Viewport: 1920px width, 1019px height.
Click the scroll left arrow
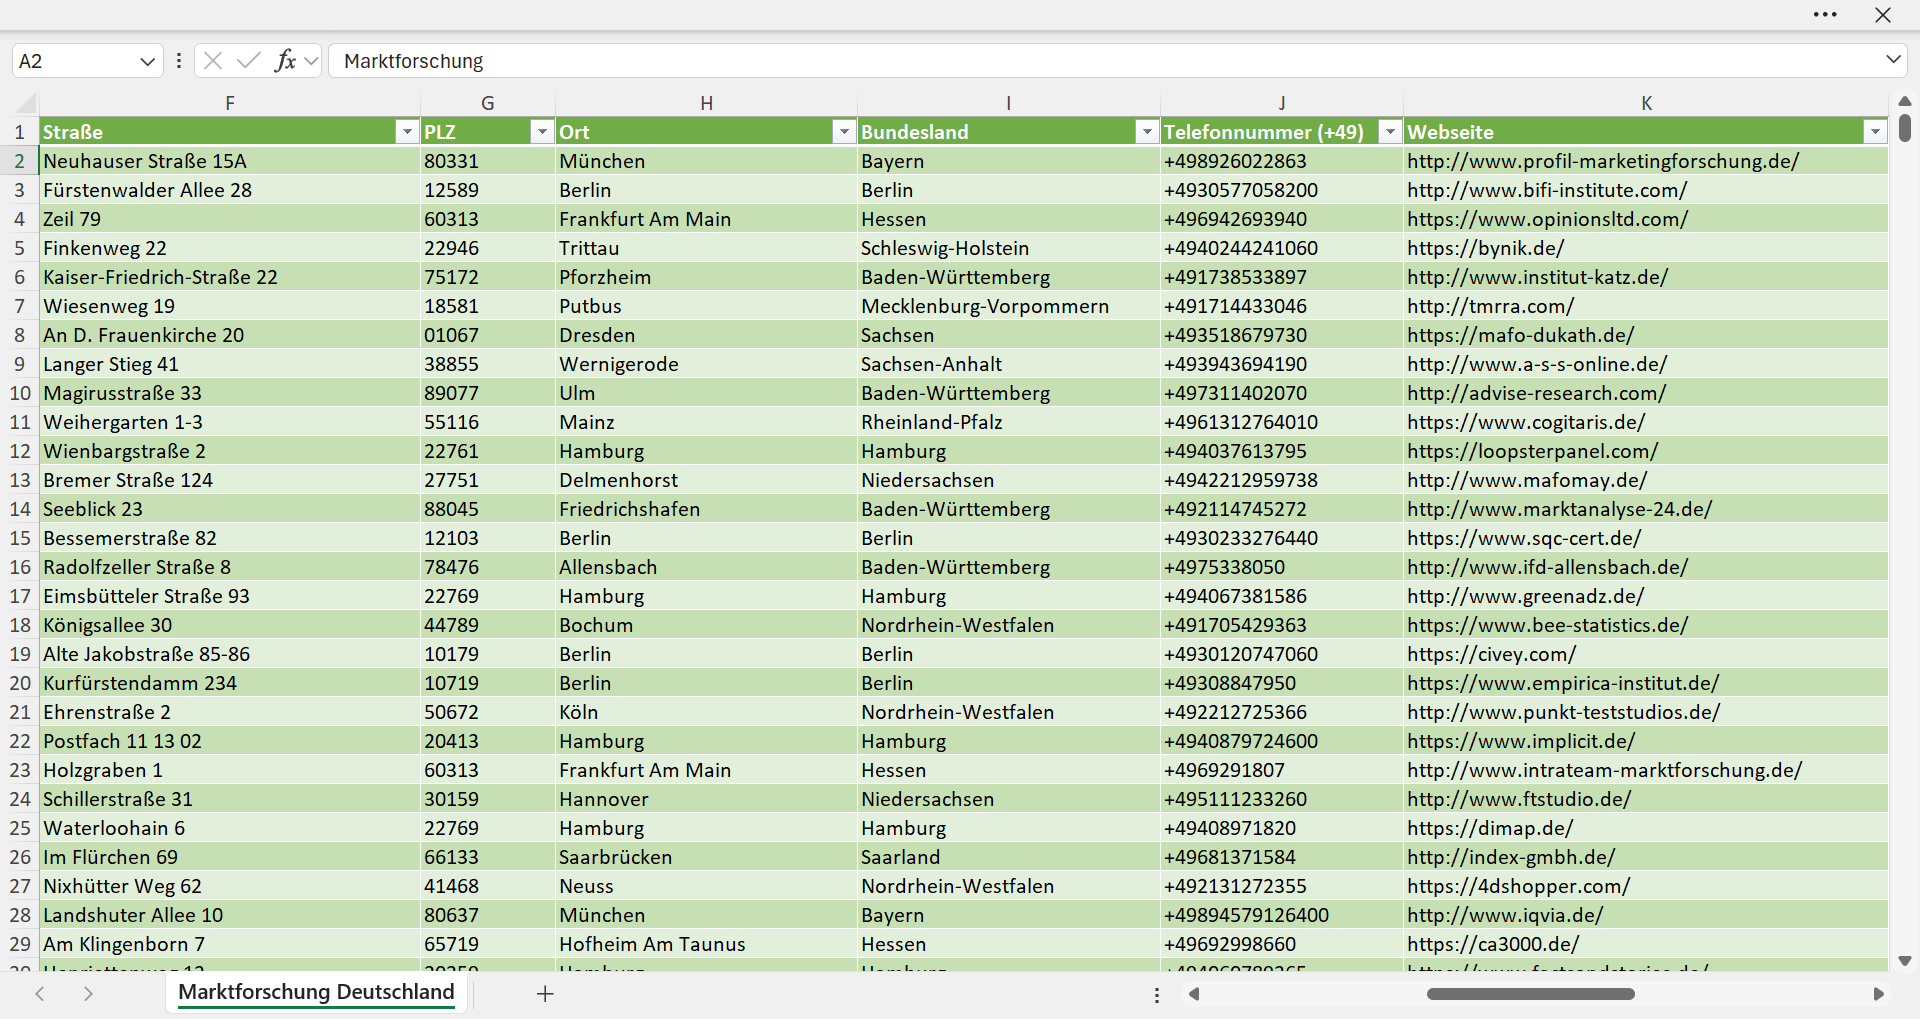[x=1193, y=994]
